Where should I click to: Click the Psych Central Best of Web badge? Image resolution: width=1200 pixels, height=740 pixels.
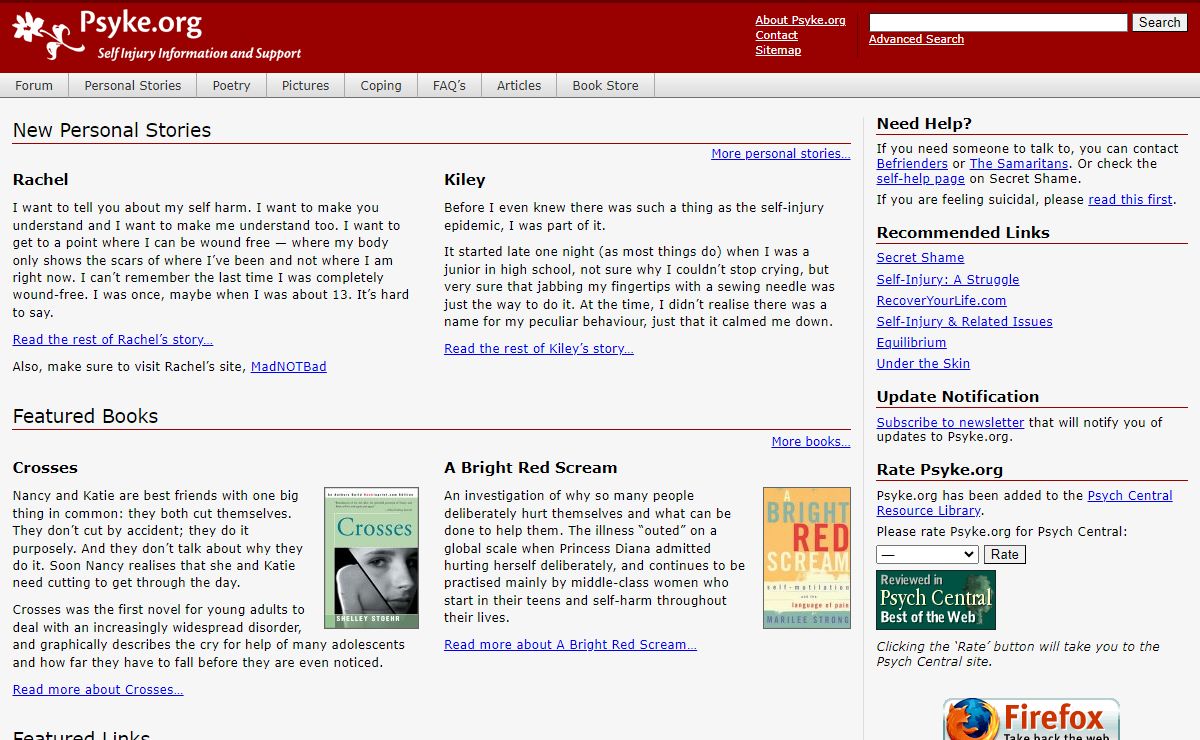click(x=936, y=599)
